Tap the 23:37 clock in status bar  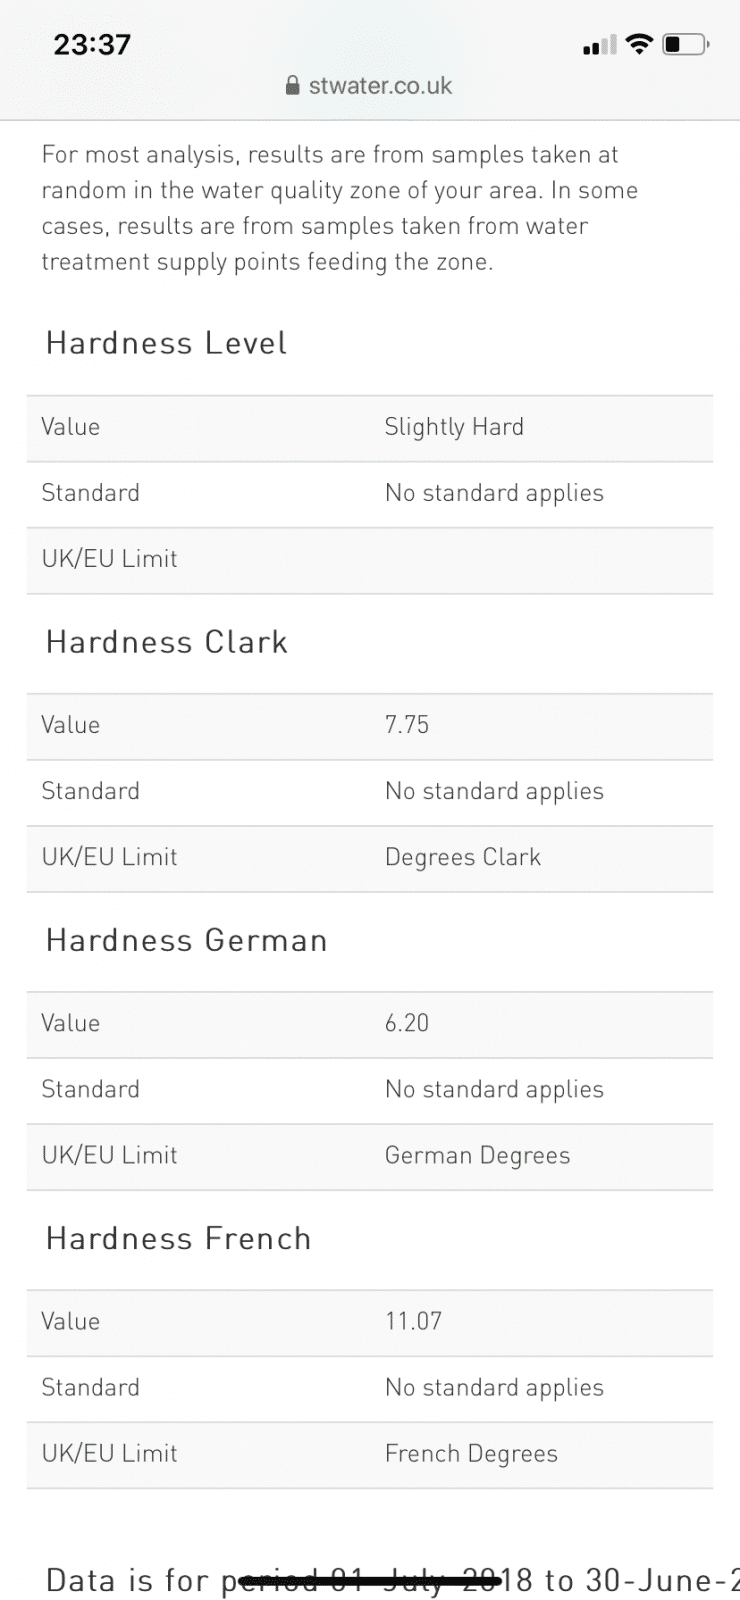click(92, 44)
